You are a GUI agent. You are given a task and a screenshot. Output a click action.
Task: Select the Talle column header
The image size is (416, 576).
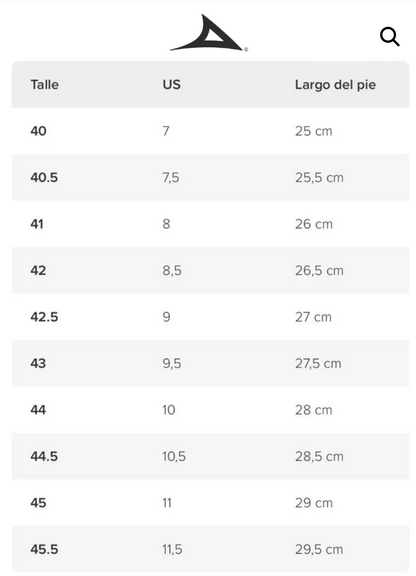click(44, 84)
